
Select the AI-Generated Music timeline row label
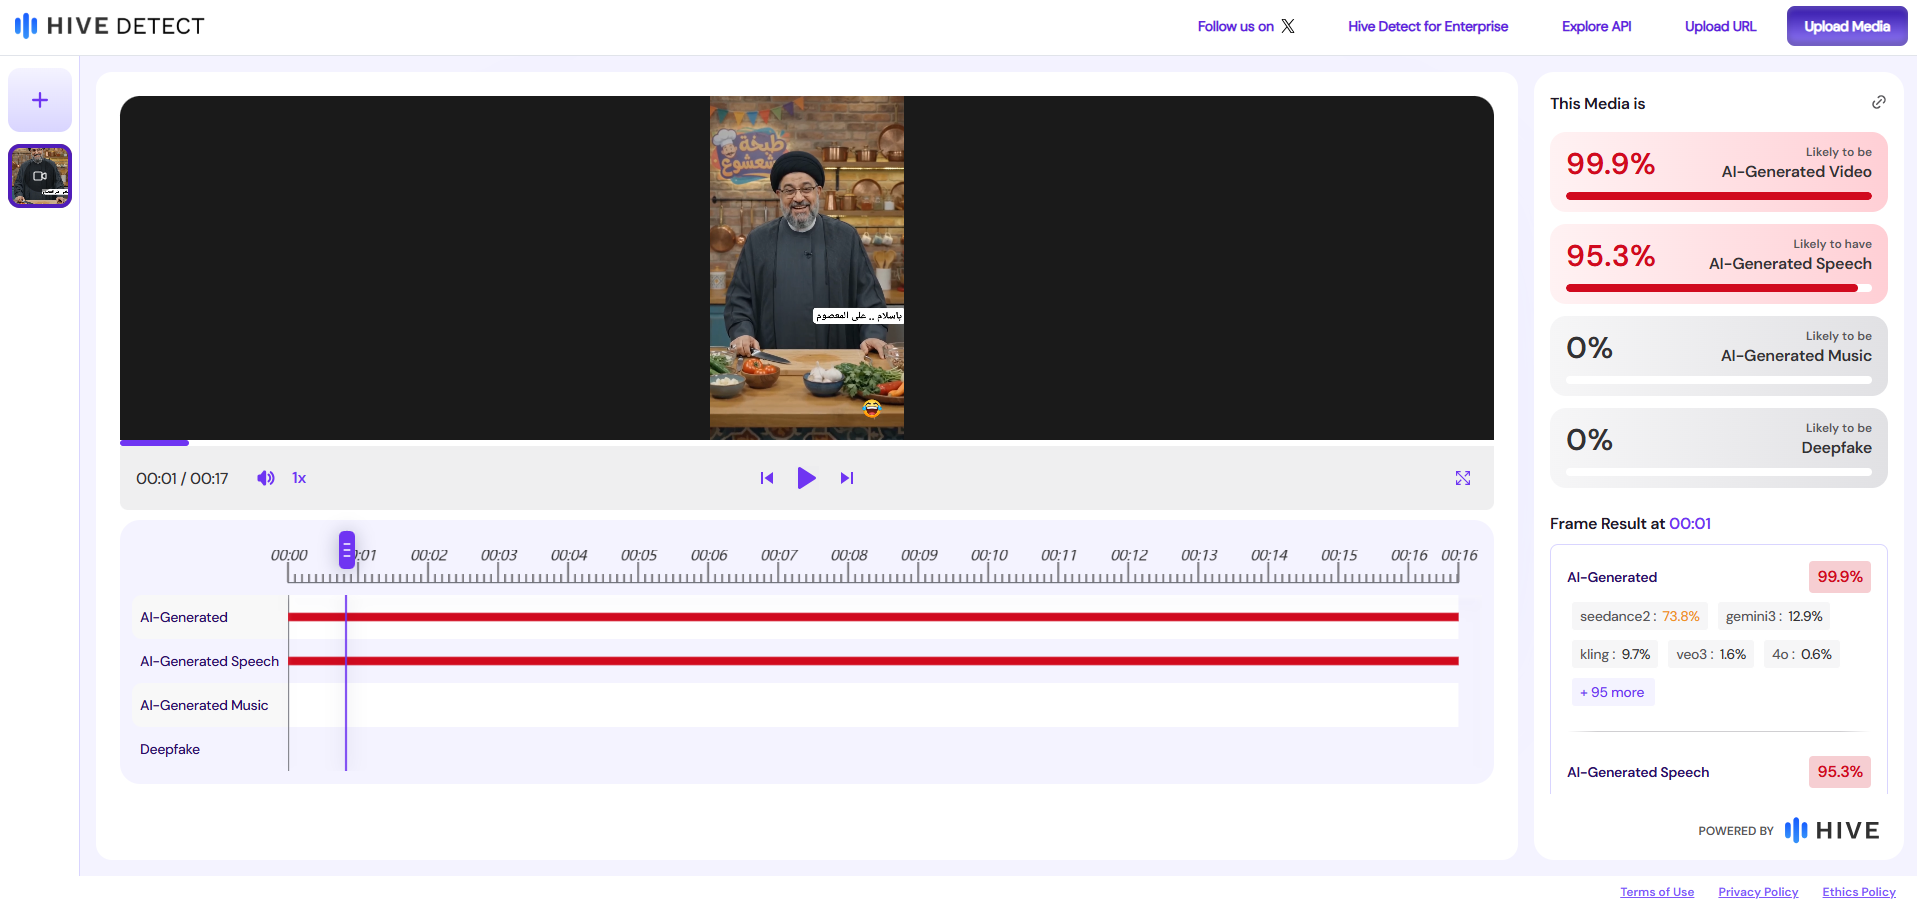(204, 705)
